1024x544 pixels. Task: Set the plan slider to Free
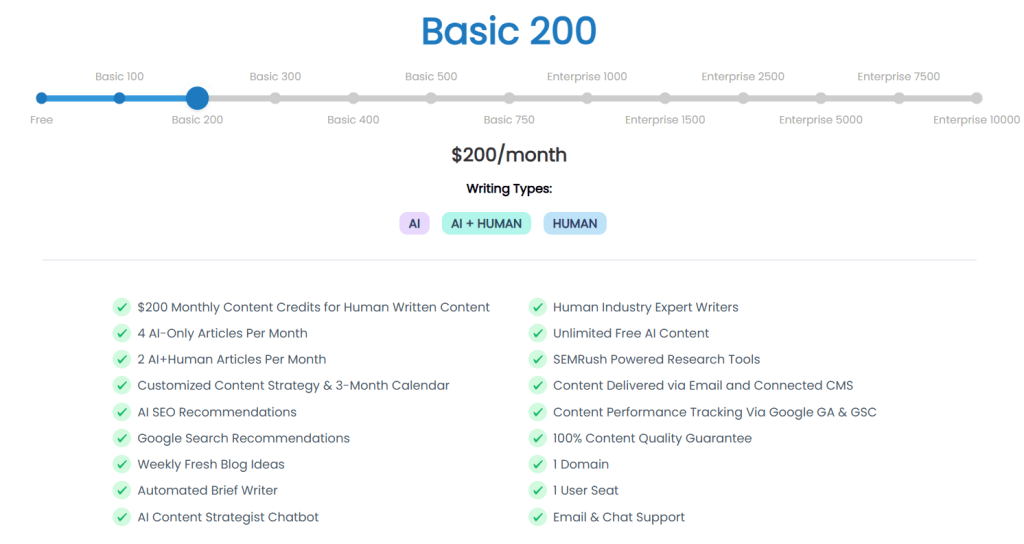pos(41,98)
